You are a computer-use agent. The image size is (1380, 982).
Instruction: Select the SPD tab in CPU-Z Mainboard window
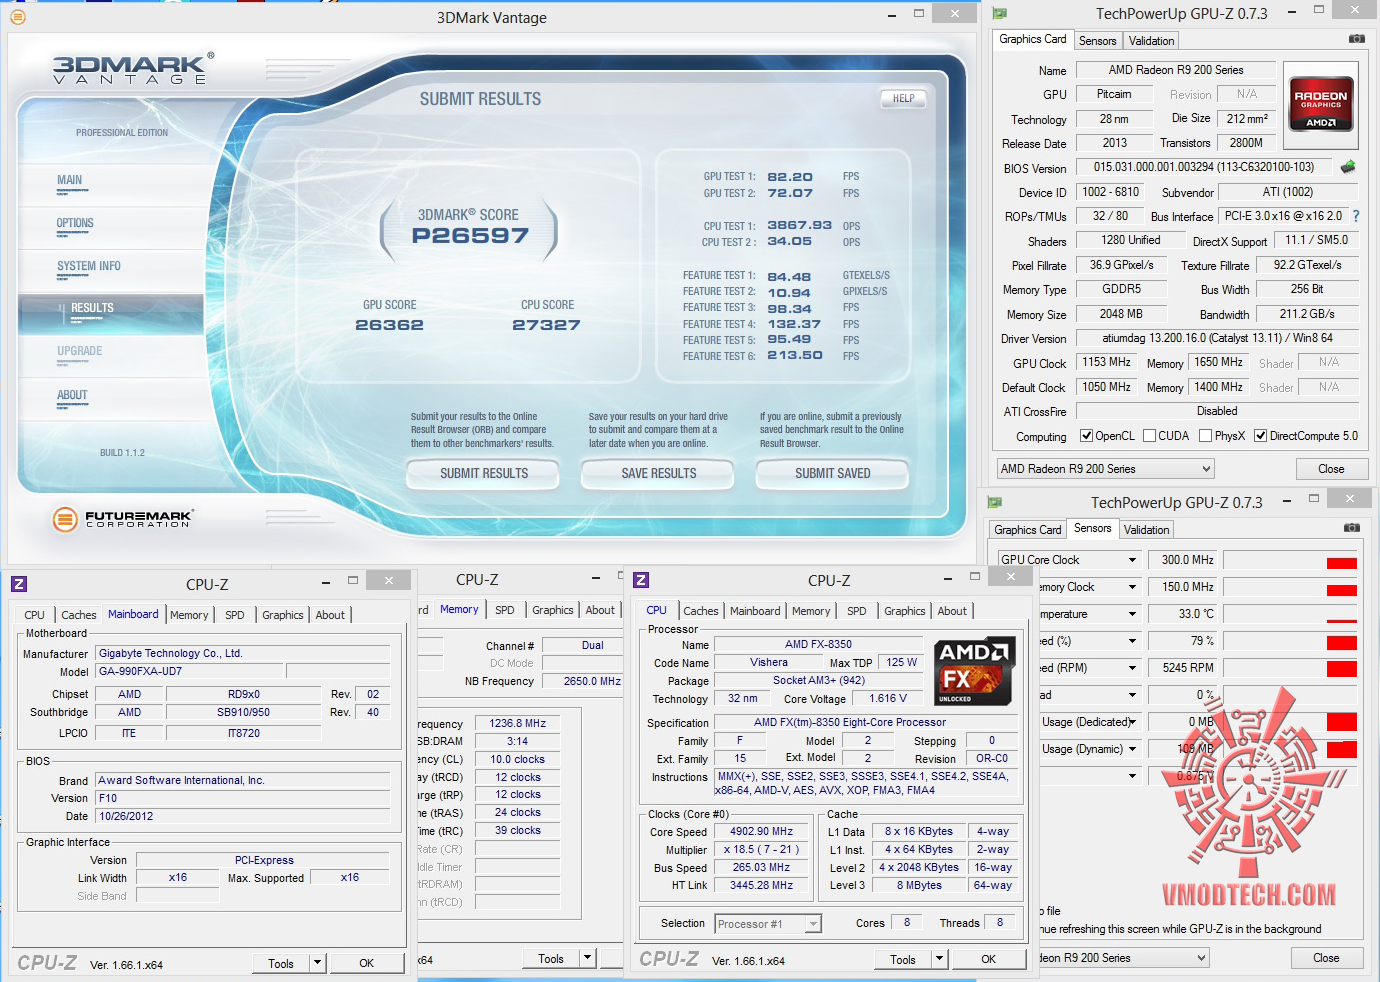point(234,615)
